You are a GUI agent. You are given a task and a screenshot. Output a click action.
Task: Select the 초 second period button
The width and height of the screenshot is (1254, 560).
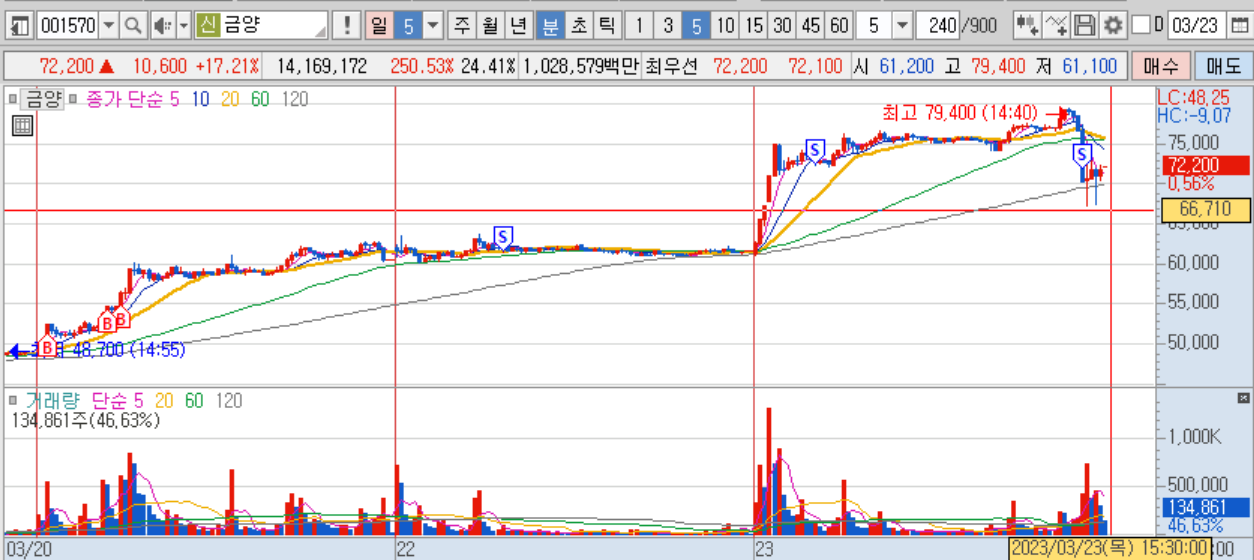578,25
